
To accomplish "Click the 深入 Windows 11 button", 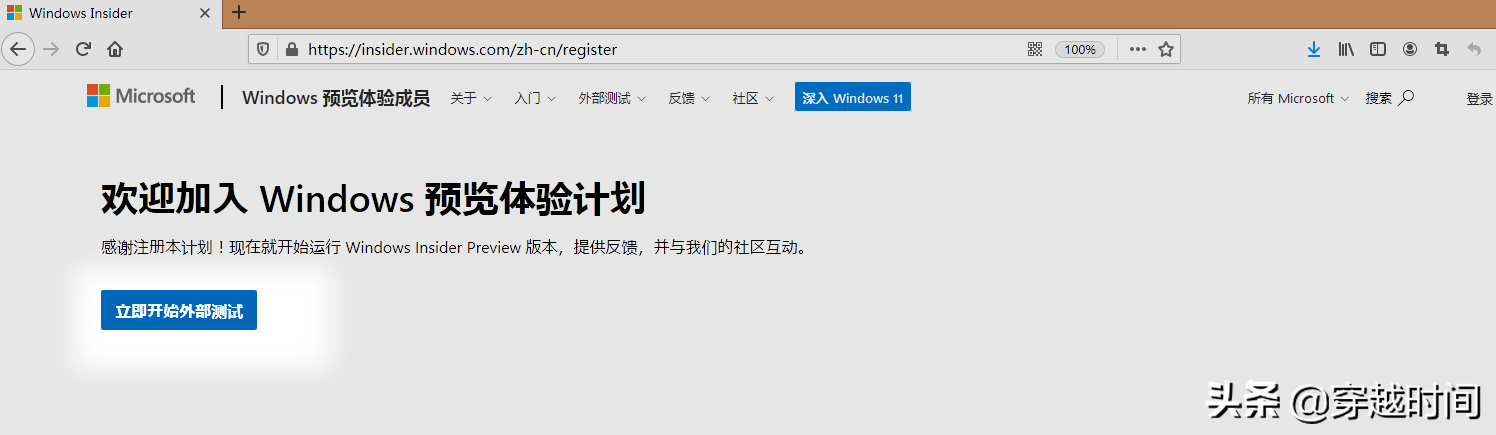I will pos(852,98).
